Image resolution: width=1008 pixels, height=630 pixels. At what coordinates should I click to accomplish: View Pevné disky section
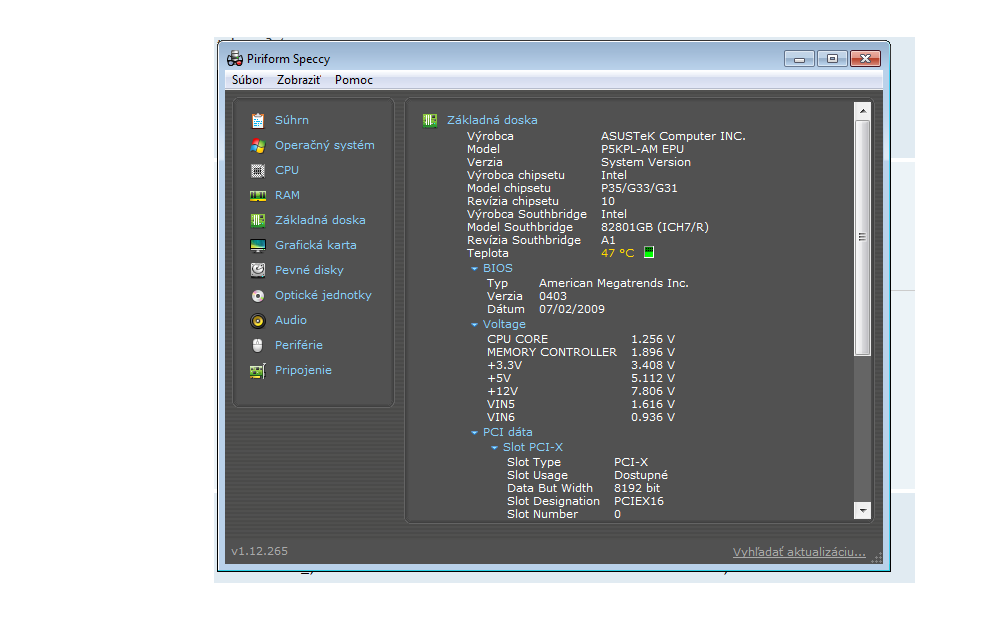pos(309,270)
